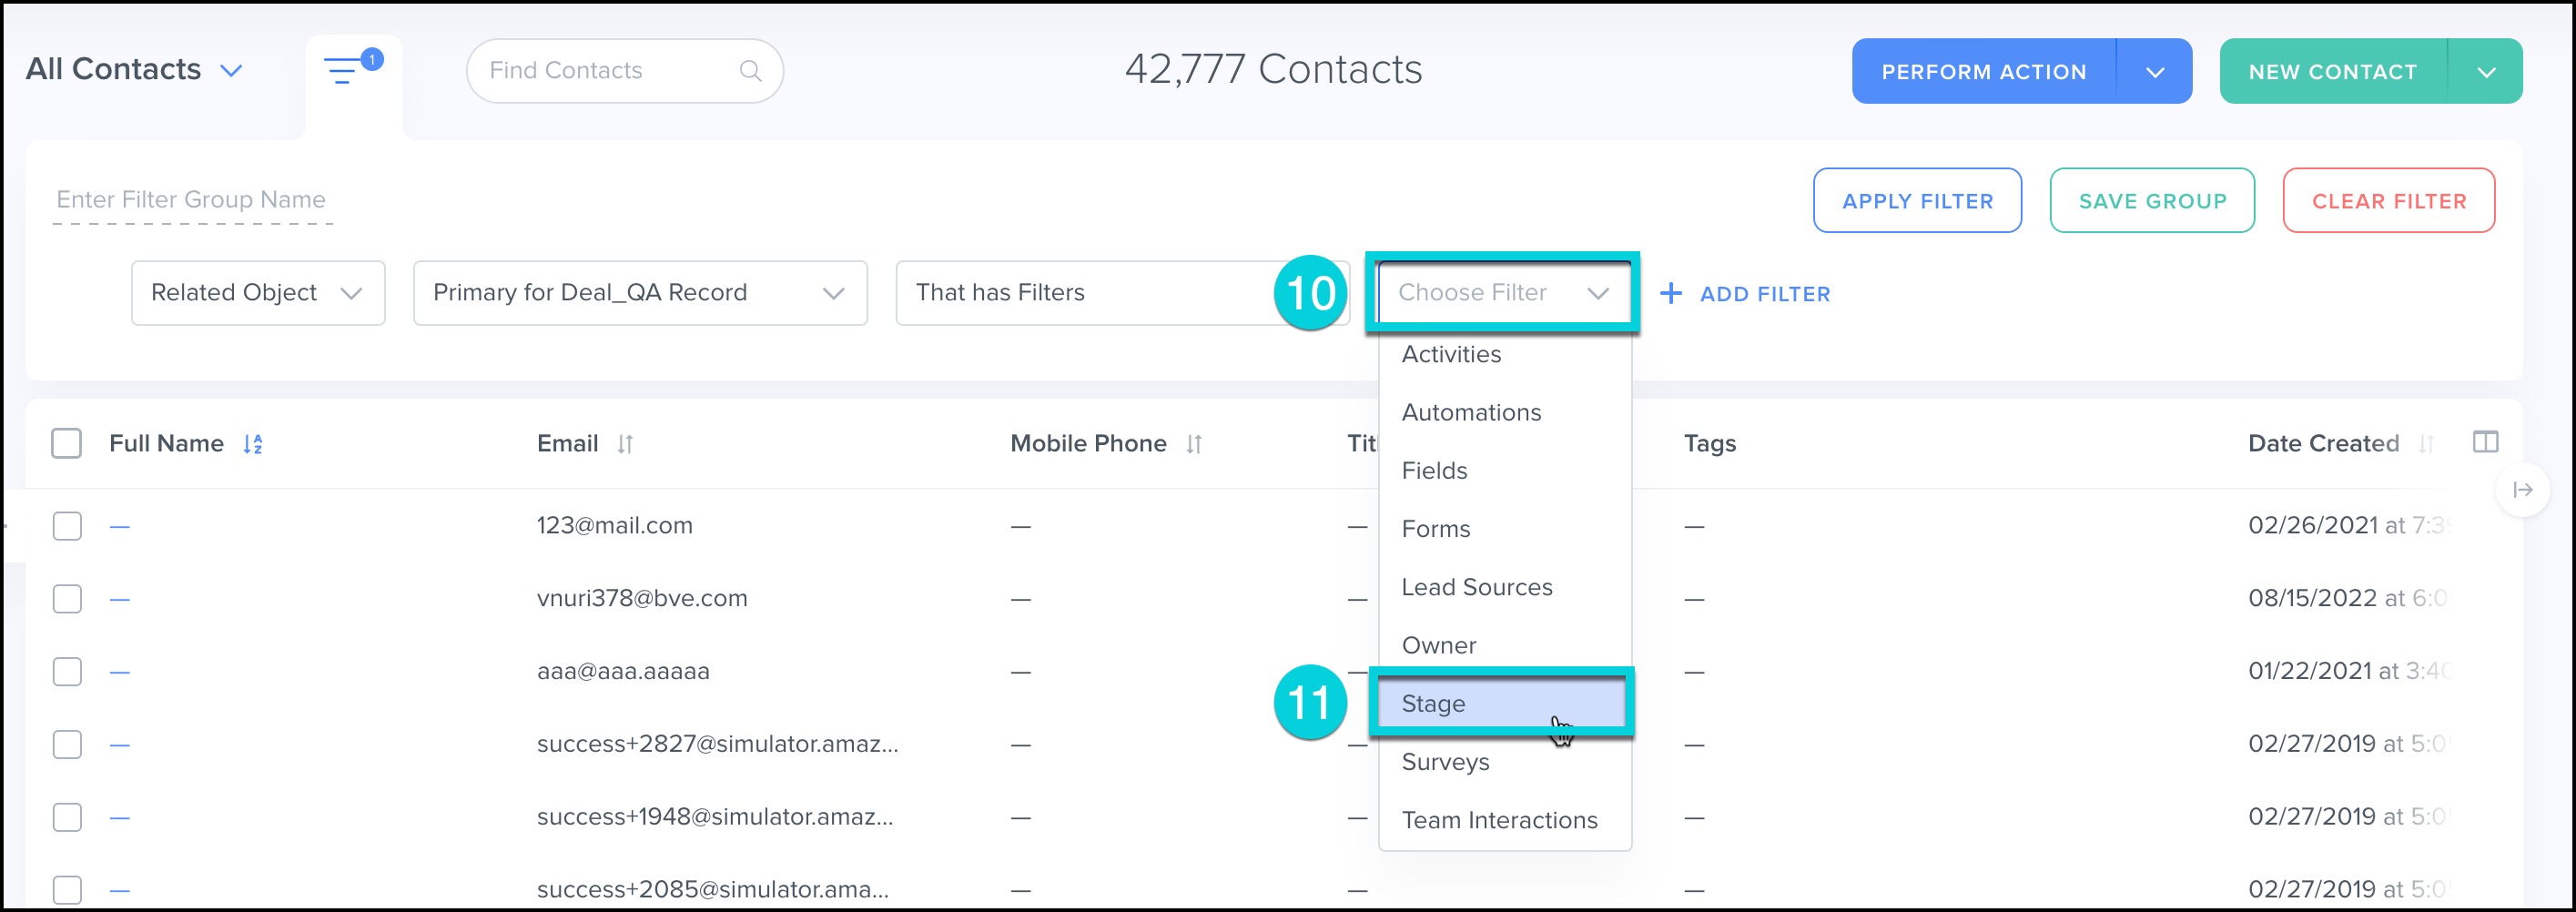Select the vnuri378@bve.com row checkbox

pos(67,599)
